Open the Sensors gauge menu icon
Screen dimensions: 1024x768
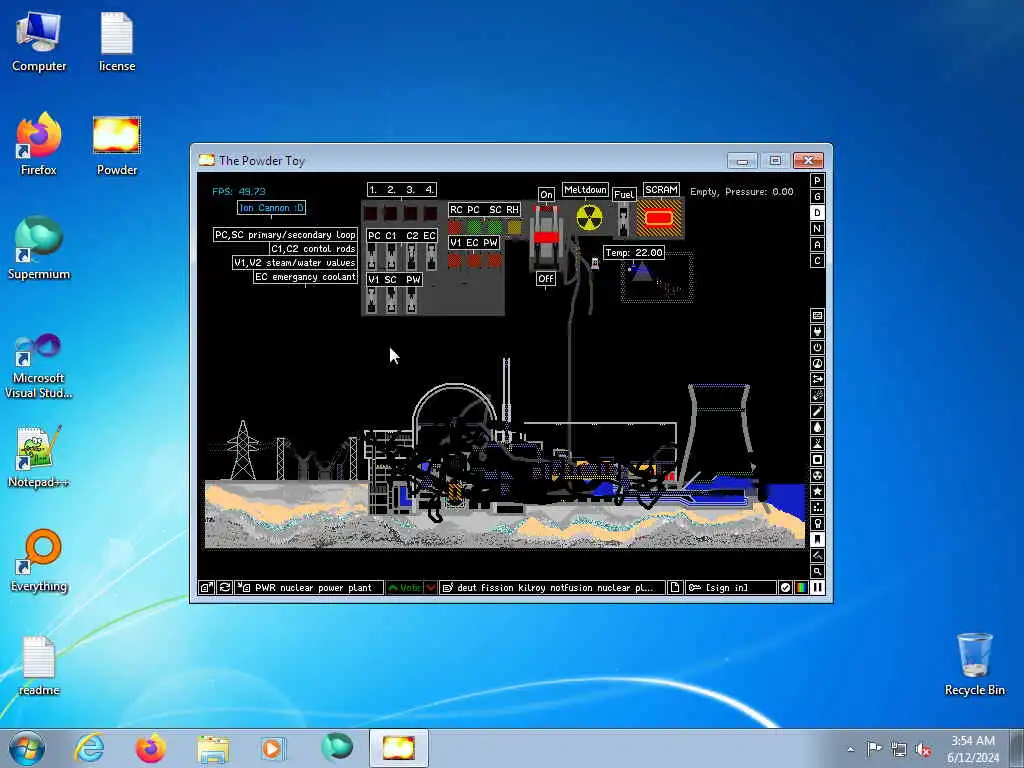point(817,364)
